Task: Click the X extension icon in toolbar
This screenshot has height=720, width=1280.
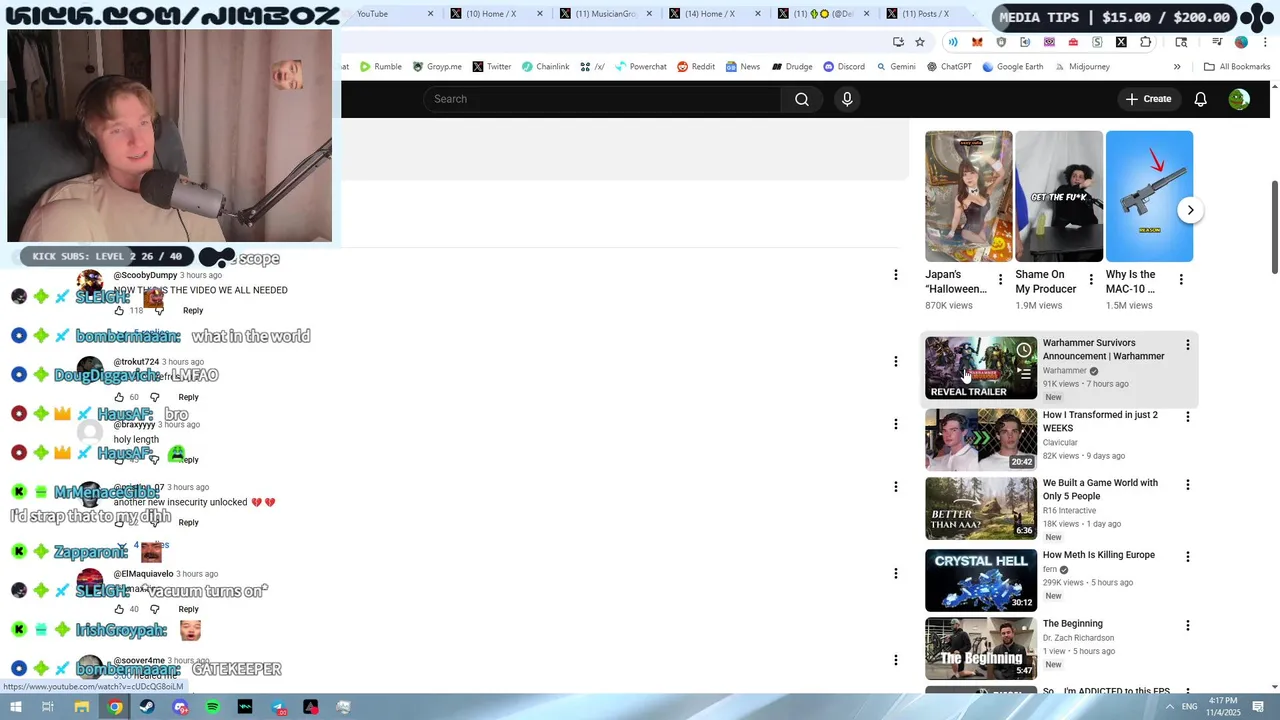Action: click(1121, 42)
